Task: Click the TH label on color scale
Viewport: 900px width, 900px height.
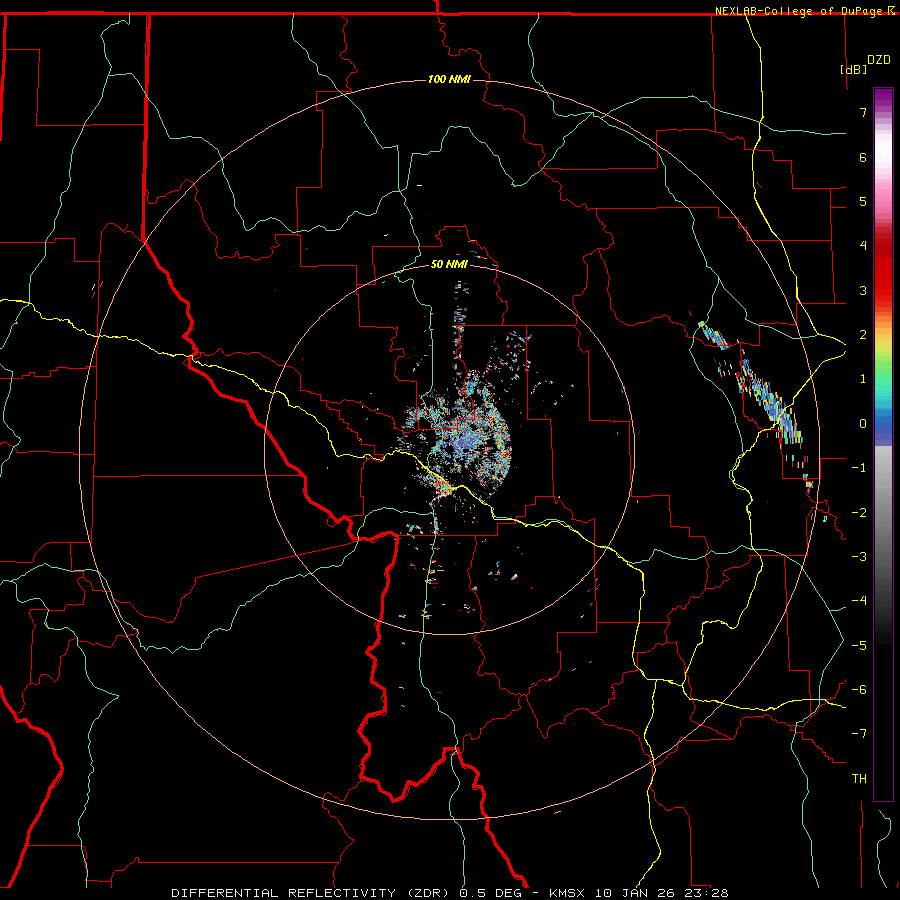Action: (859, 778)
